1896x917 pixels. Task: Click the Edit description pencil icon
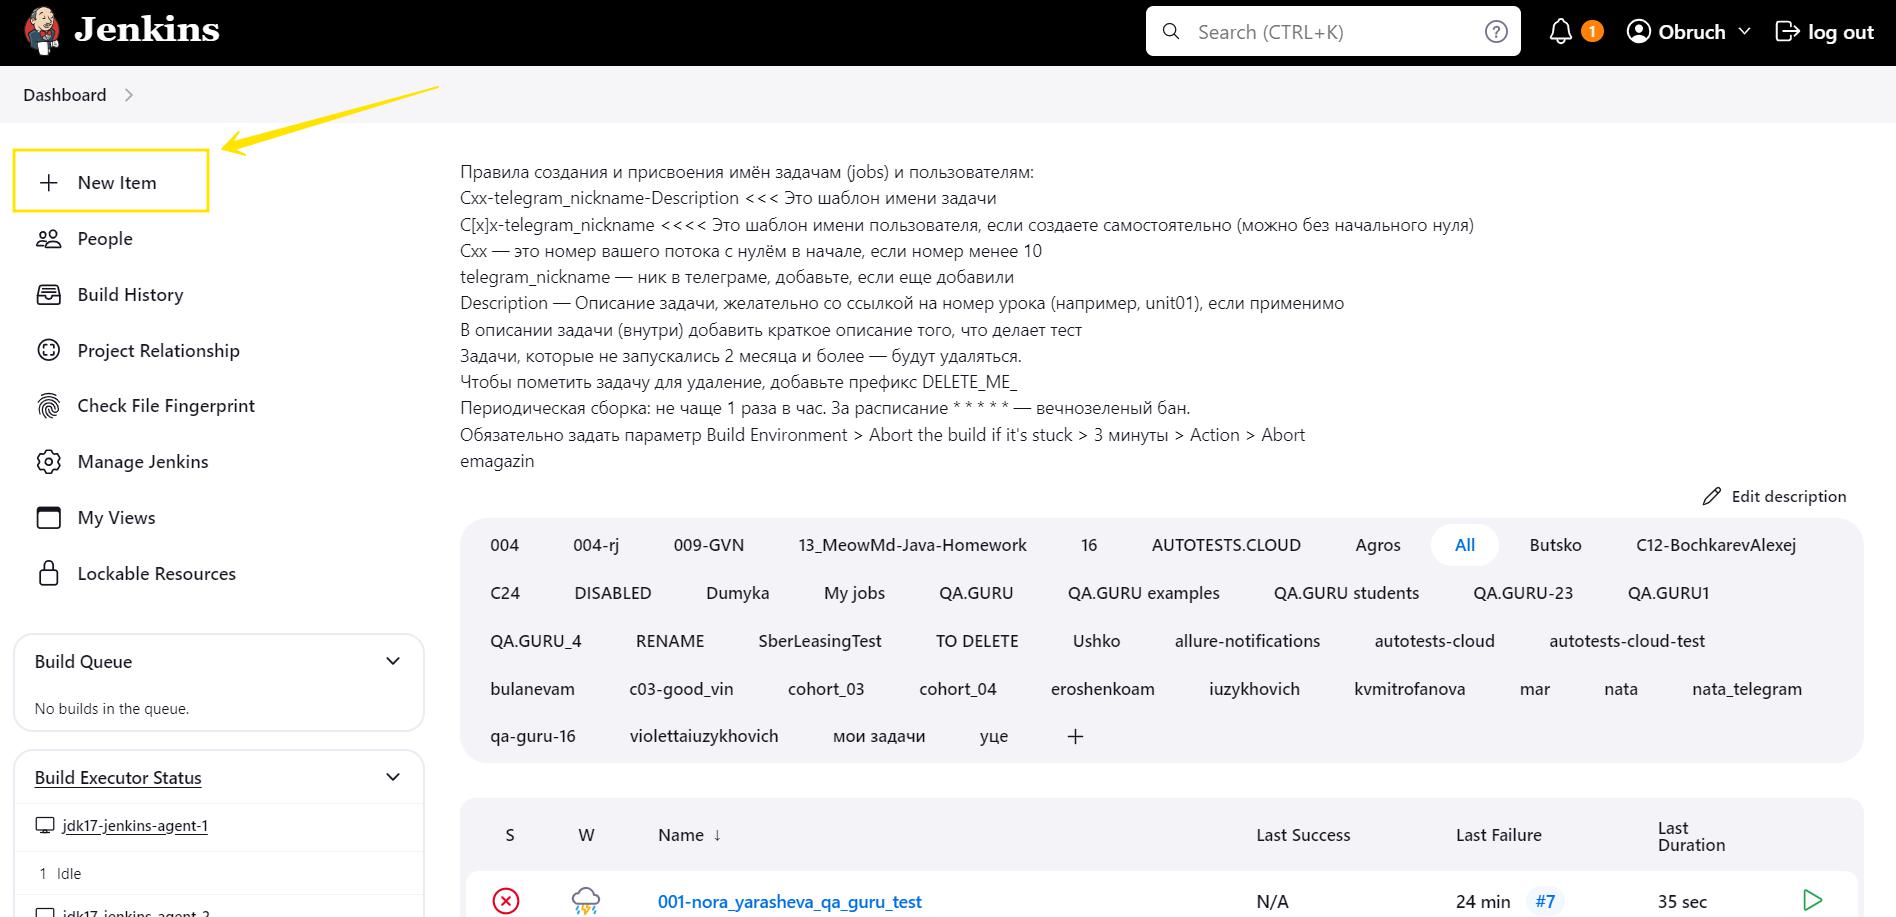1712,496
